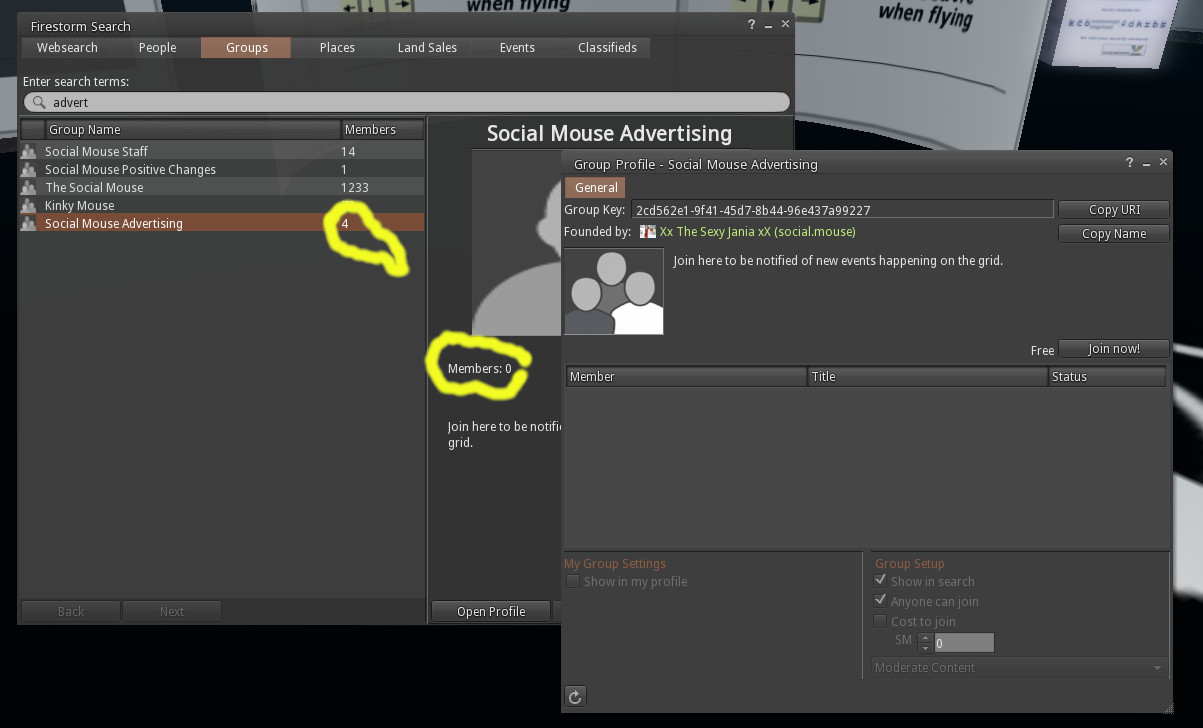Click the Copy URI button
1203x728 pixels.
click(1114, 209)
